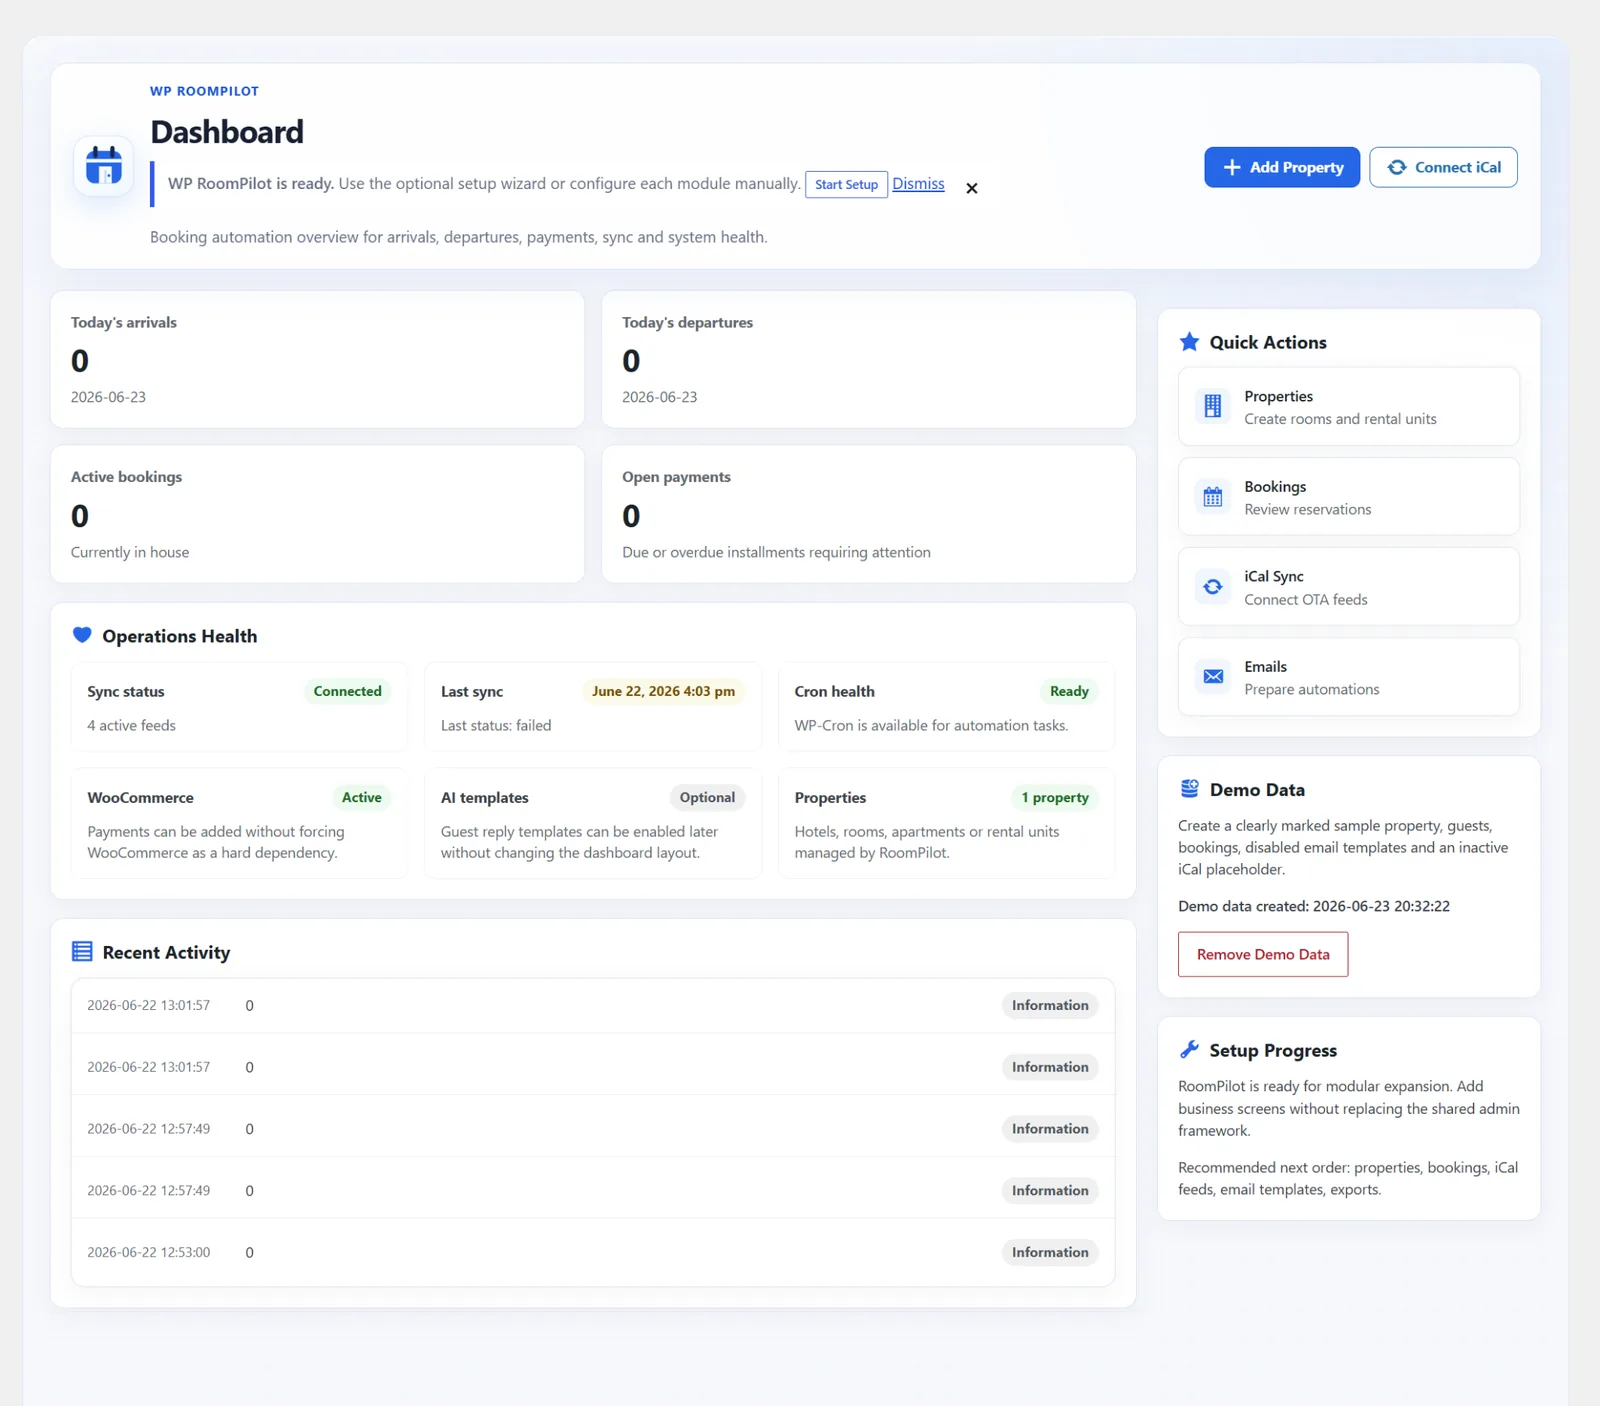
Task: Click the Connect iCal button
Action: coord(1443,167)
